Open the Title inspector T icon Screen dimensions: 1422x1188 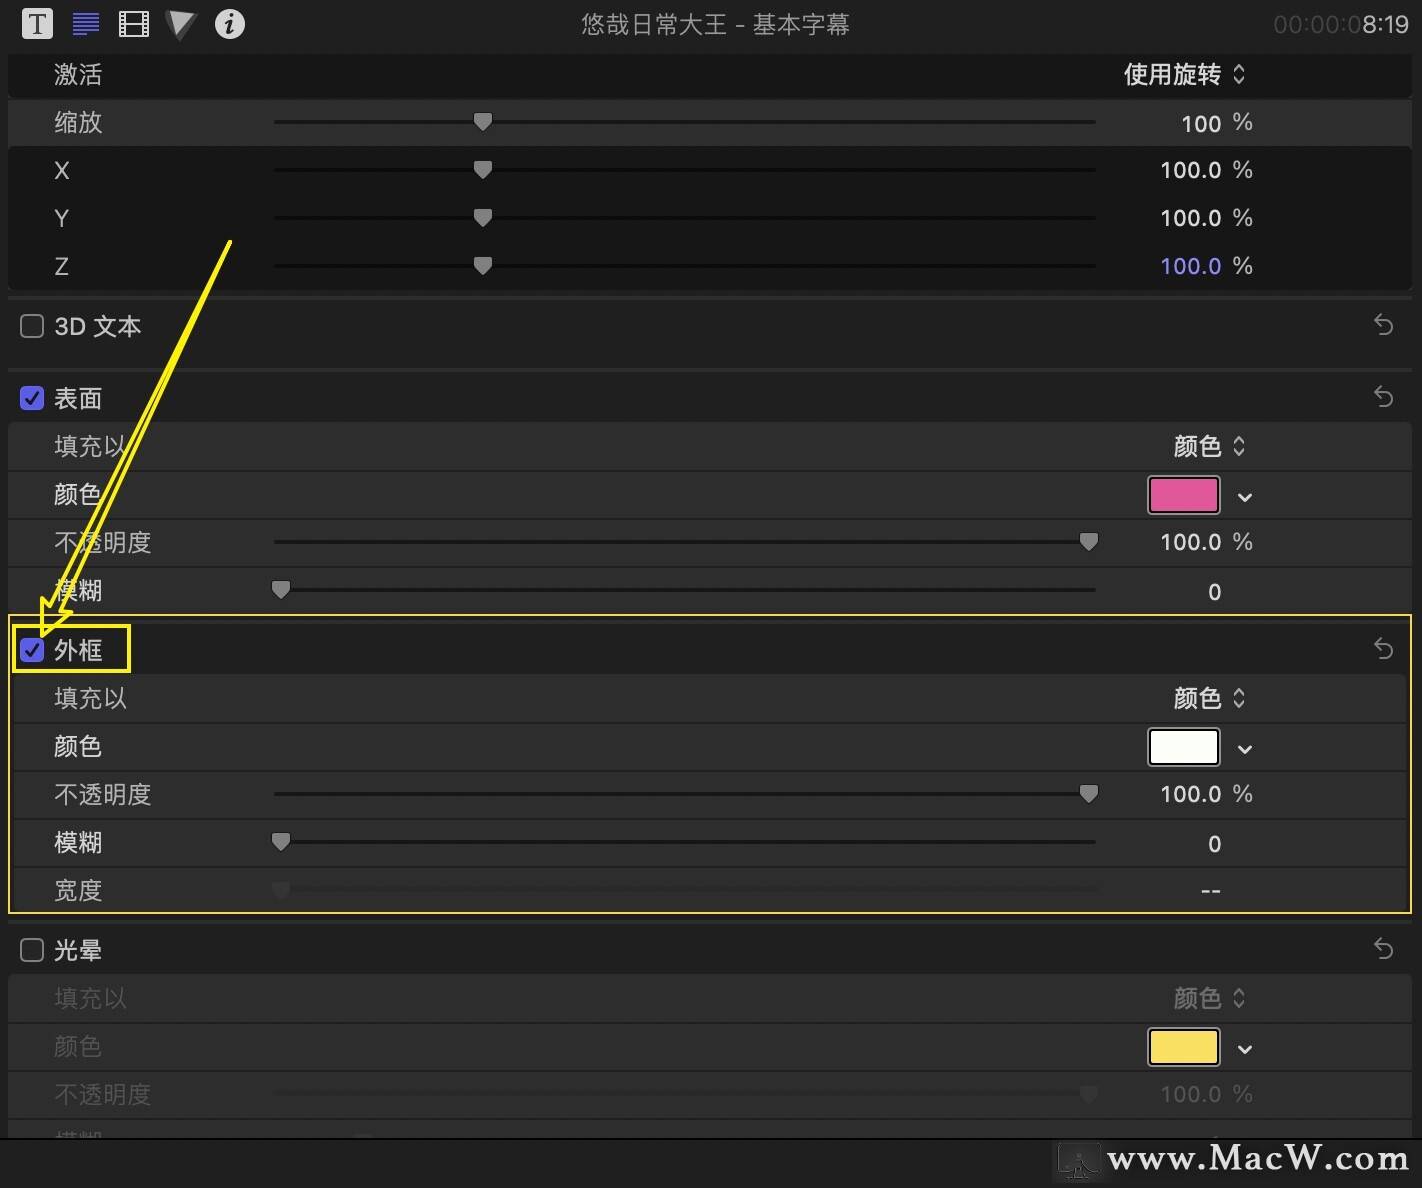37,24
